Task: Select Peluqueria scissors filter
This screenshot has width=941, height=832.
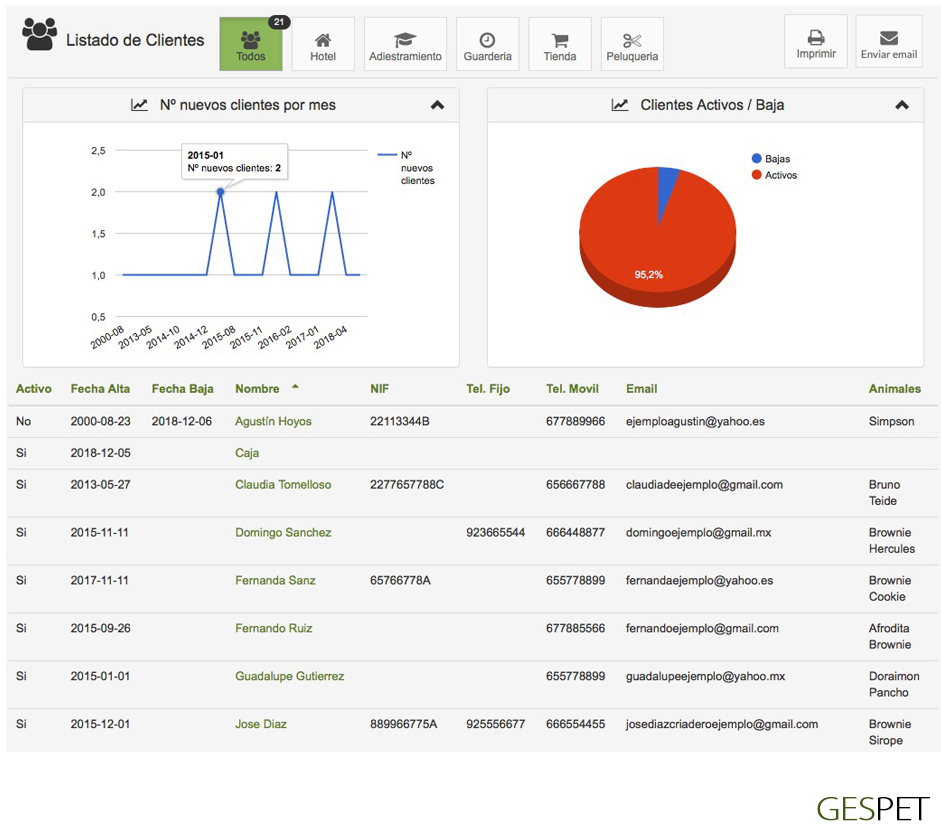Action: point(632,44)
